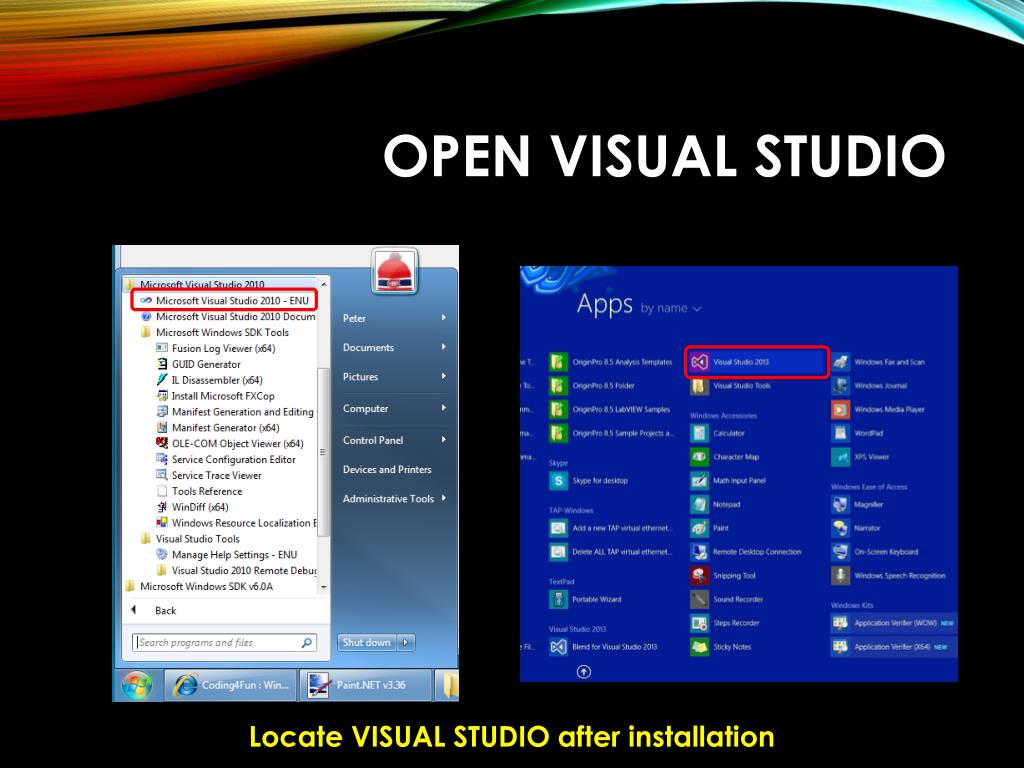Viewport: 1024px width, 768px height.
Task: Open Microsoft Visual Studio 2010 - ENU entry
Action: point(224,300)
